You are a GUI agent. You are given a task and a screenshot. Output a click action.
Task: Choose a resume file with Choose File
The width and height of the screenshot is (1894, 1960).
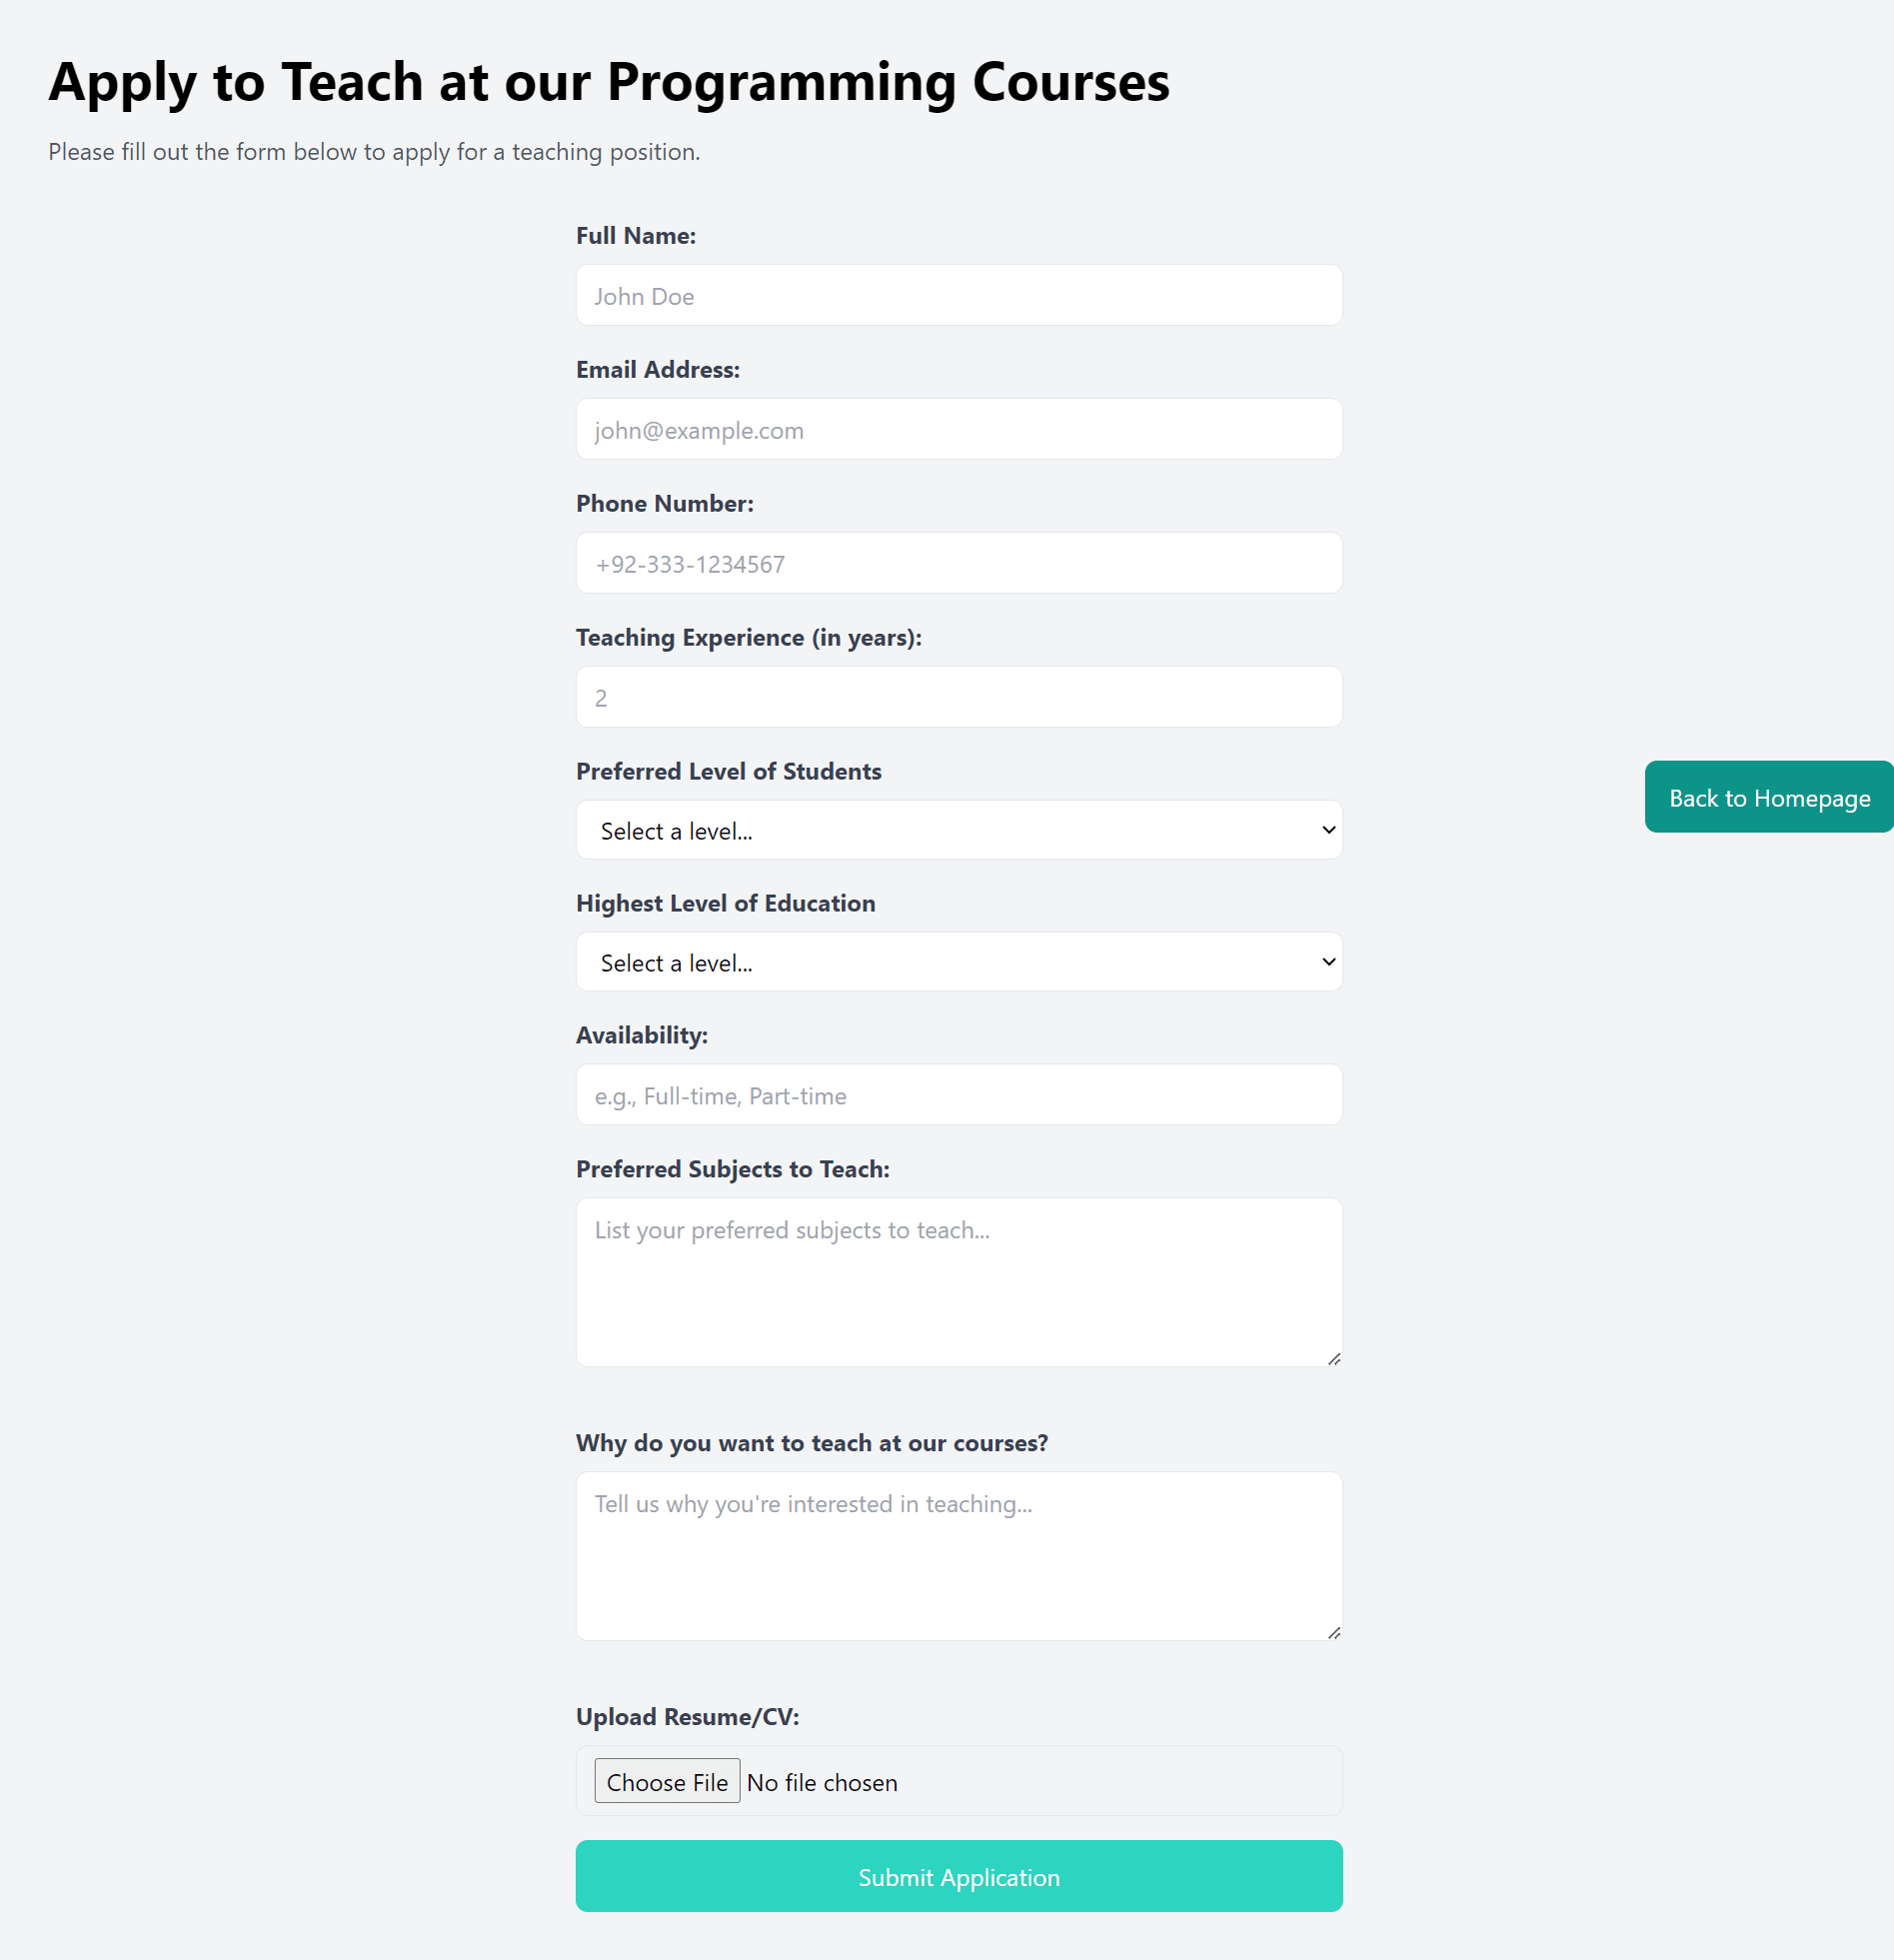(667, 1782)
